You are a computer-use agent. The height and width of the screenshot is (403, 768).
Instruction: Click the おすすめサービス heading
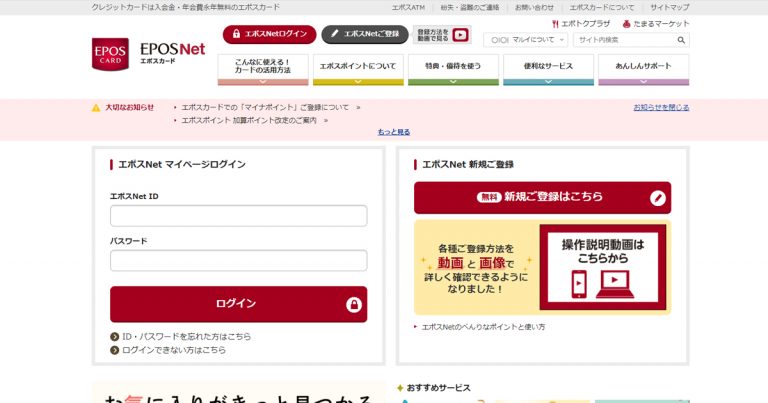click(438, 388)
